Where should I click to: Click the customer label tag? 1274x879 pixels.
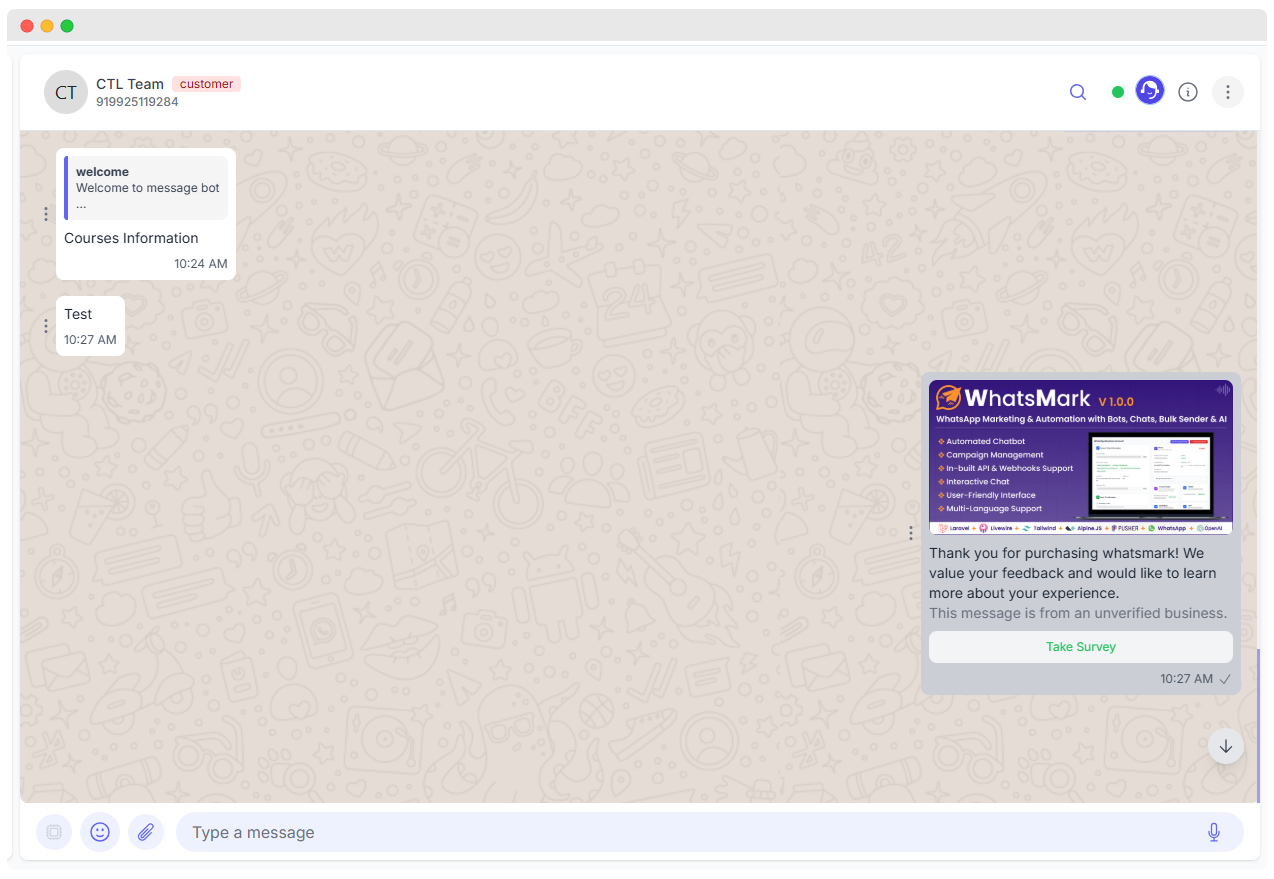tap(207, 84)
